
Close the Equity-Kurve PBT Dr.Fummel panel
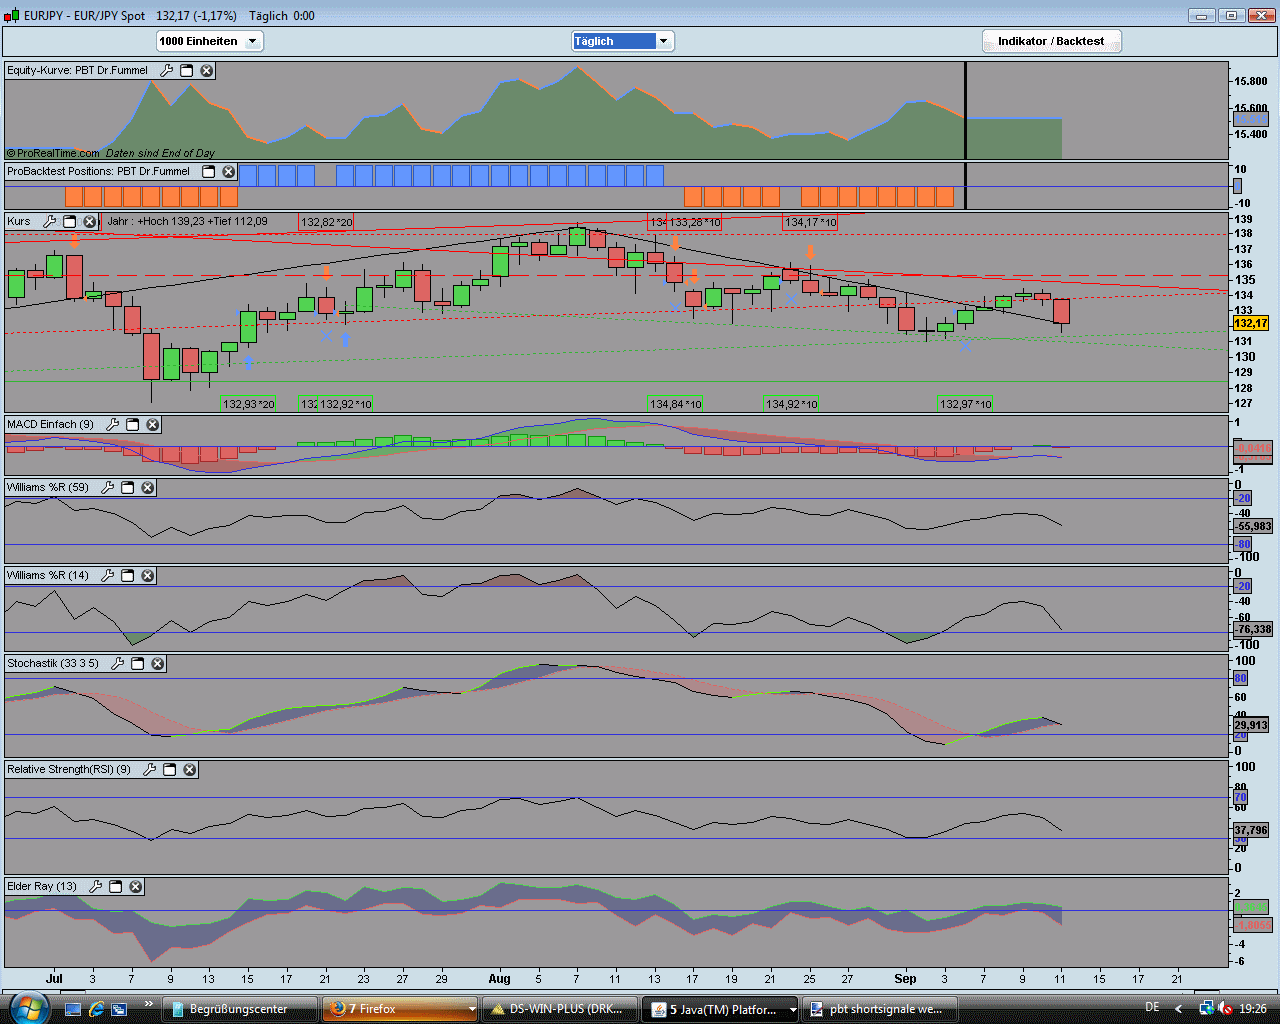(207, 71)
